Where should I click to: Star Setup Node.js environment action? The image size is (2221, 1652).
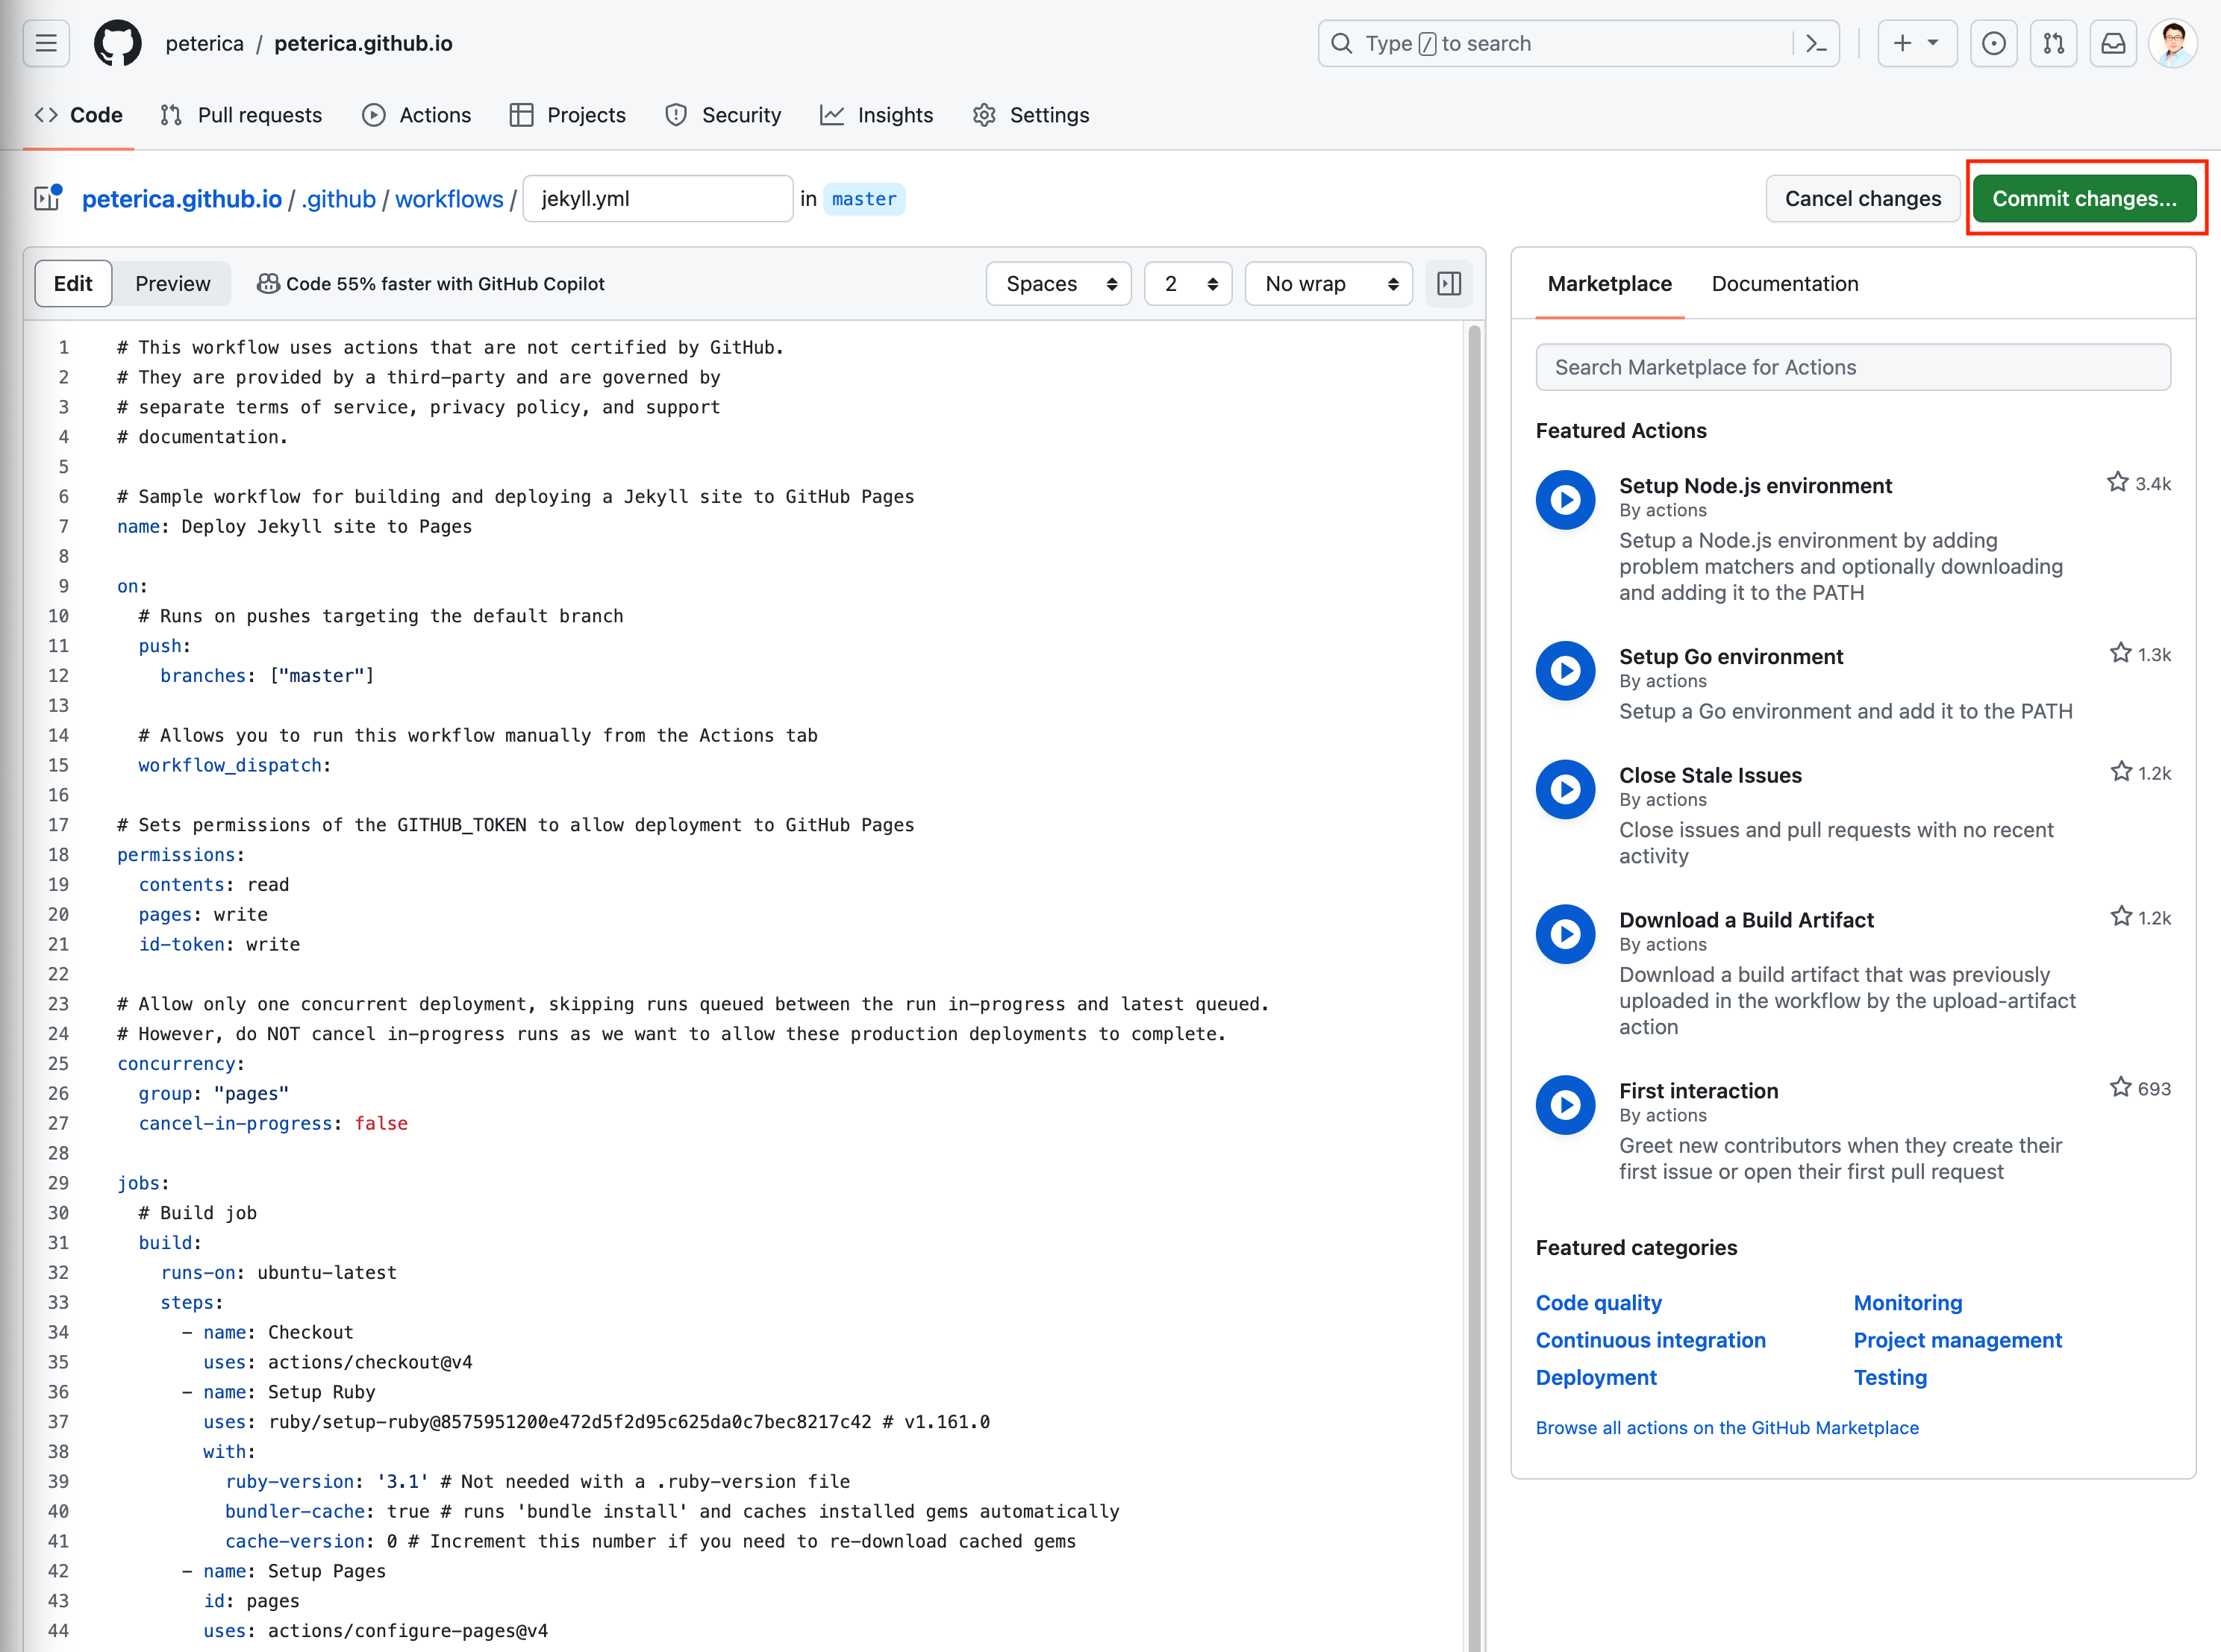[2117, 483]
